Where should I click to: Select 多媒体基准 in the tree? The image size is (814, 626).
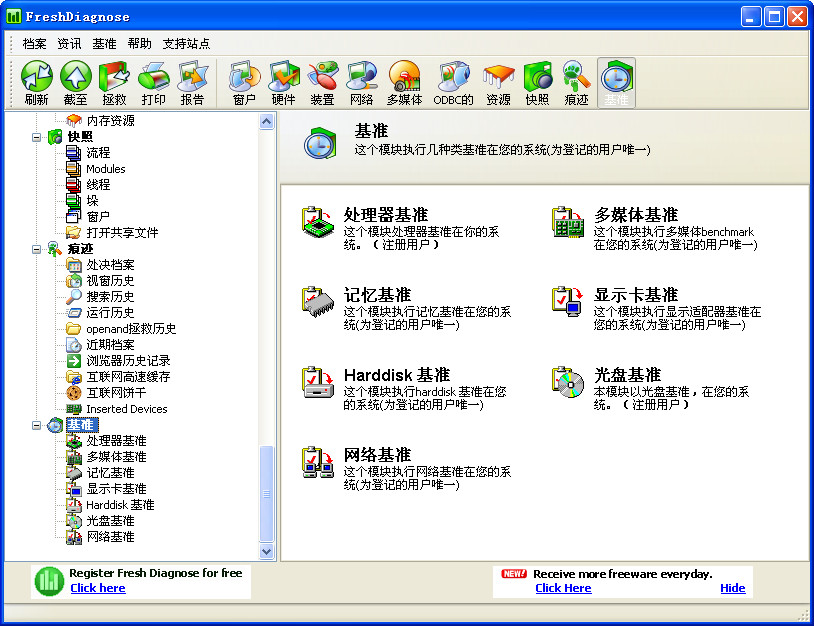coord(116,457)
